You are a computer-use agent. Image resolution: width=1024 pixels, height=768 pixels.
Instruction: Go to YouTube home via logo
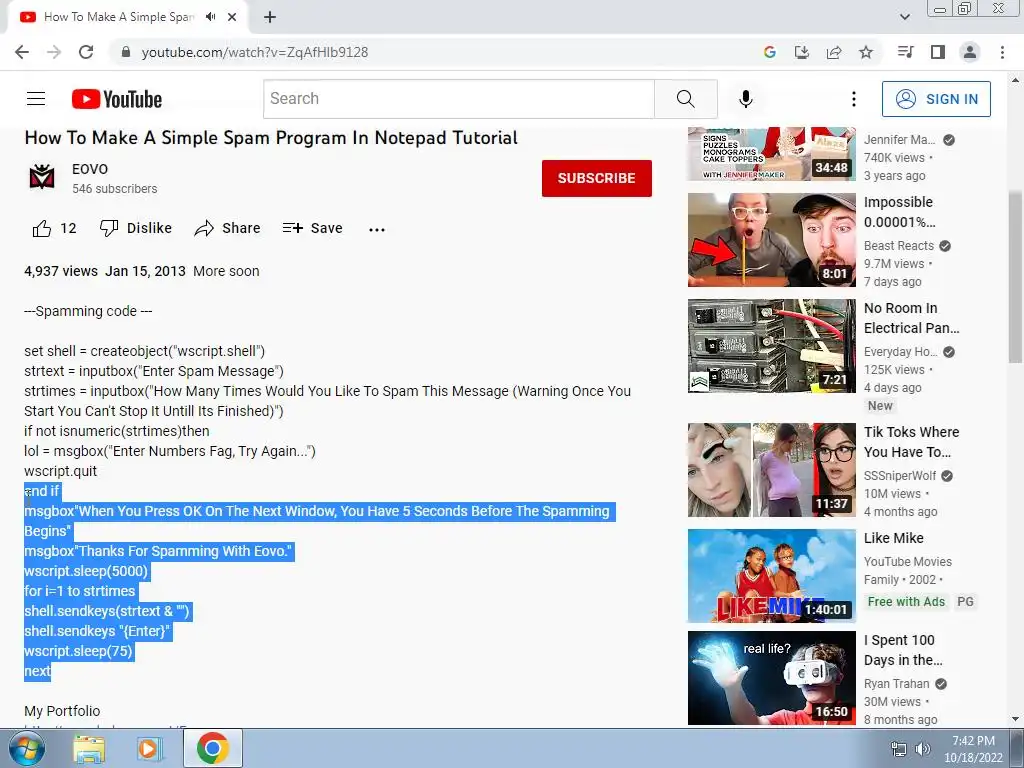117,99
